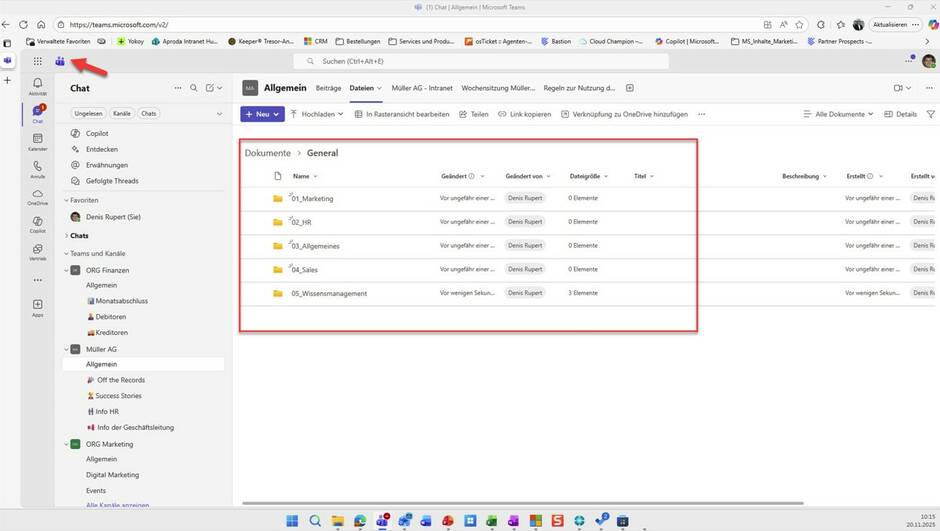940x531 pixels.
Task: Start a meeting with camera icon
Action: [898, 88]
